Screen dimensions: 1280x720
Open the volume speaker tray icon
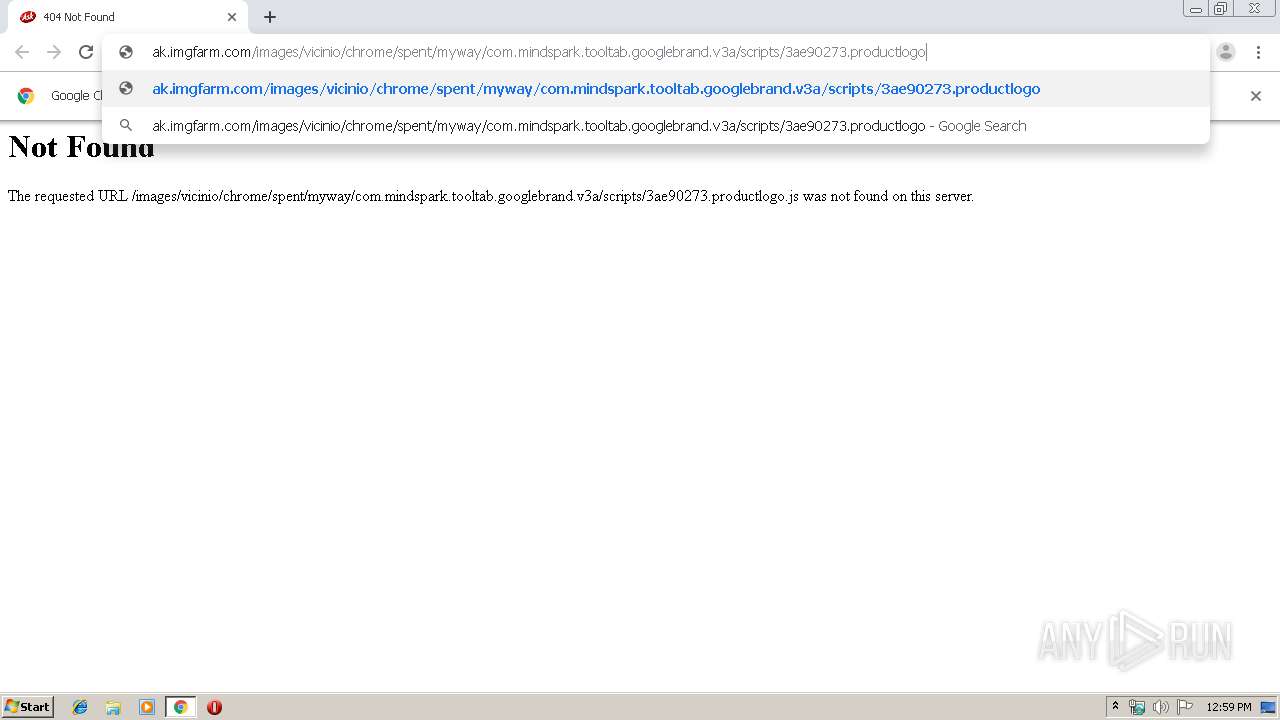[x=1160, y=707]
